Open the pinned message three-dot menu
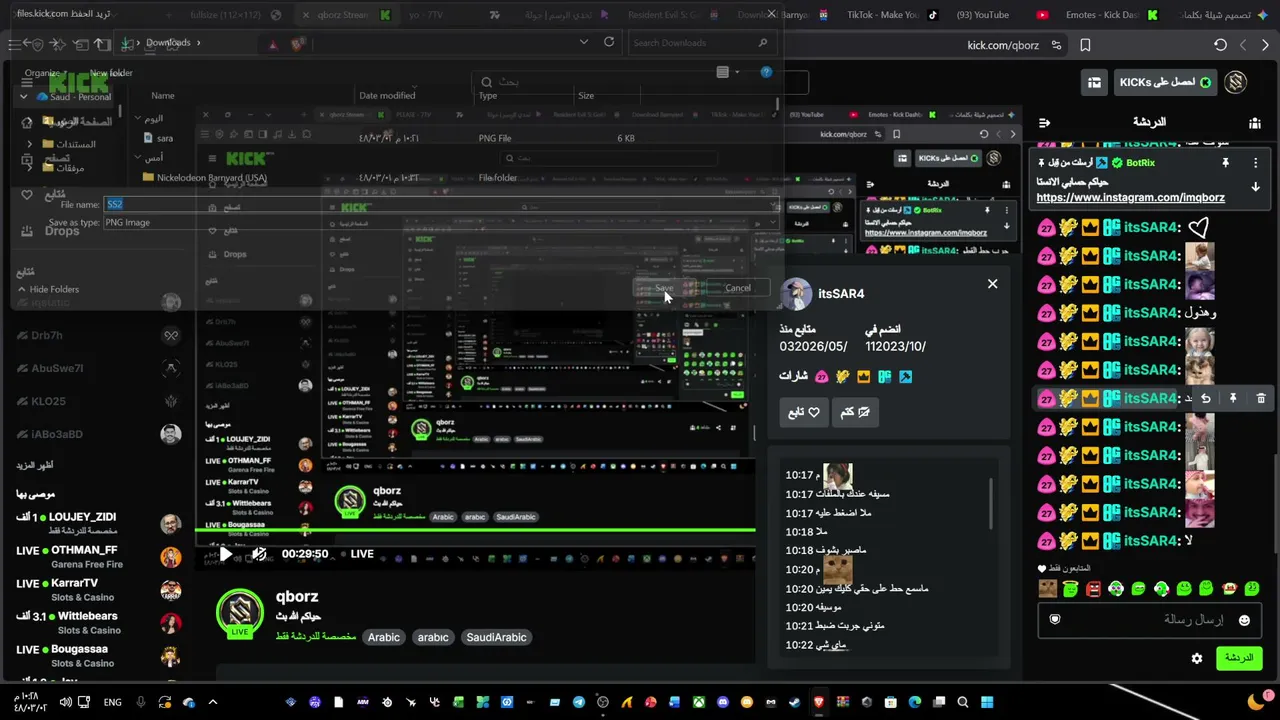 tap(1256, 162)
